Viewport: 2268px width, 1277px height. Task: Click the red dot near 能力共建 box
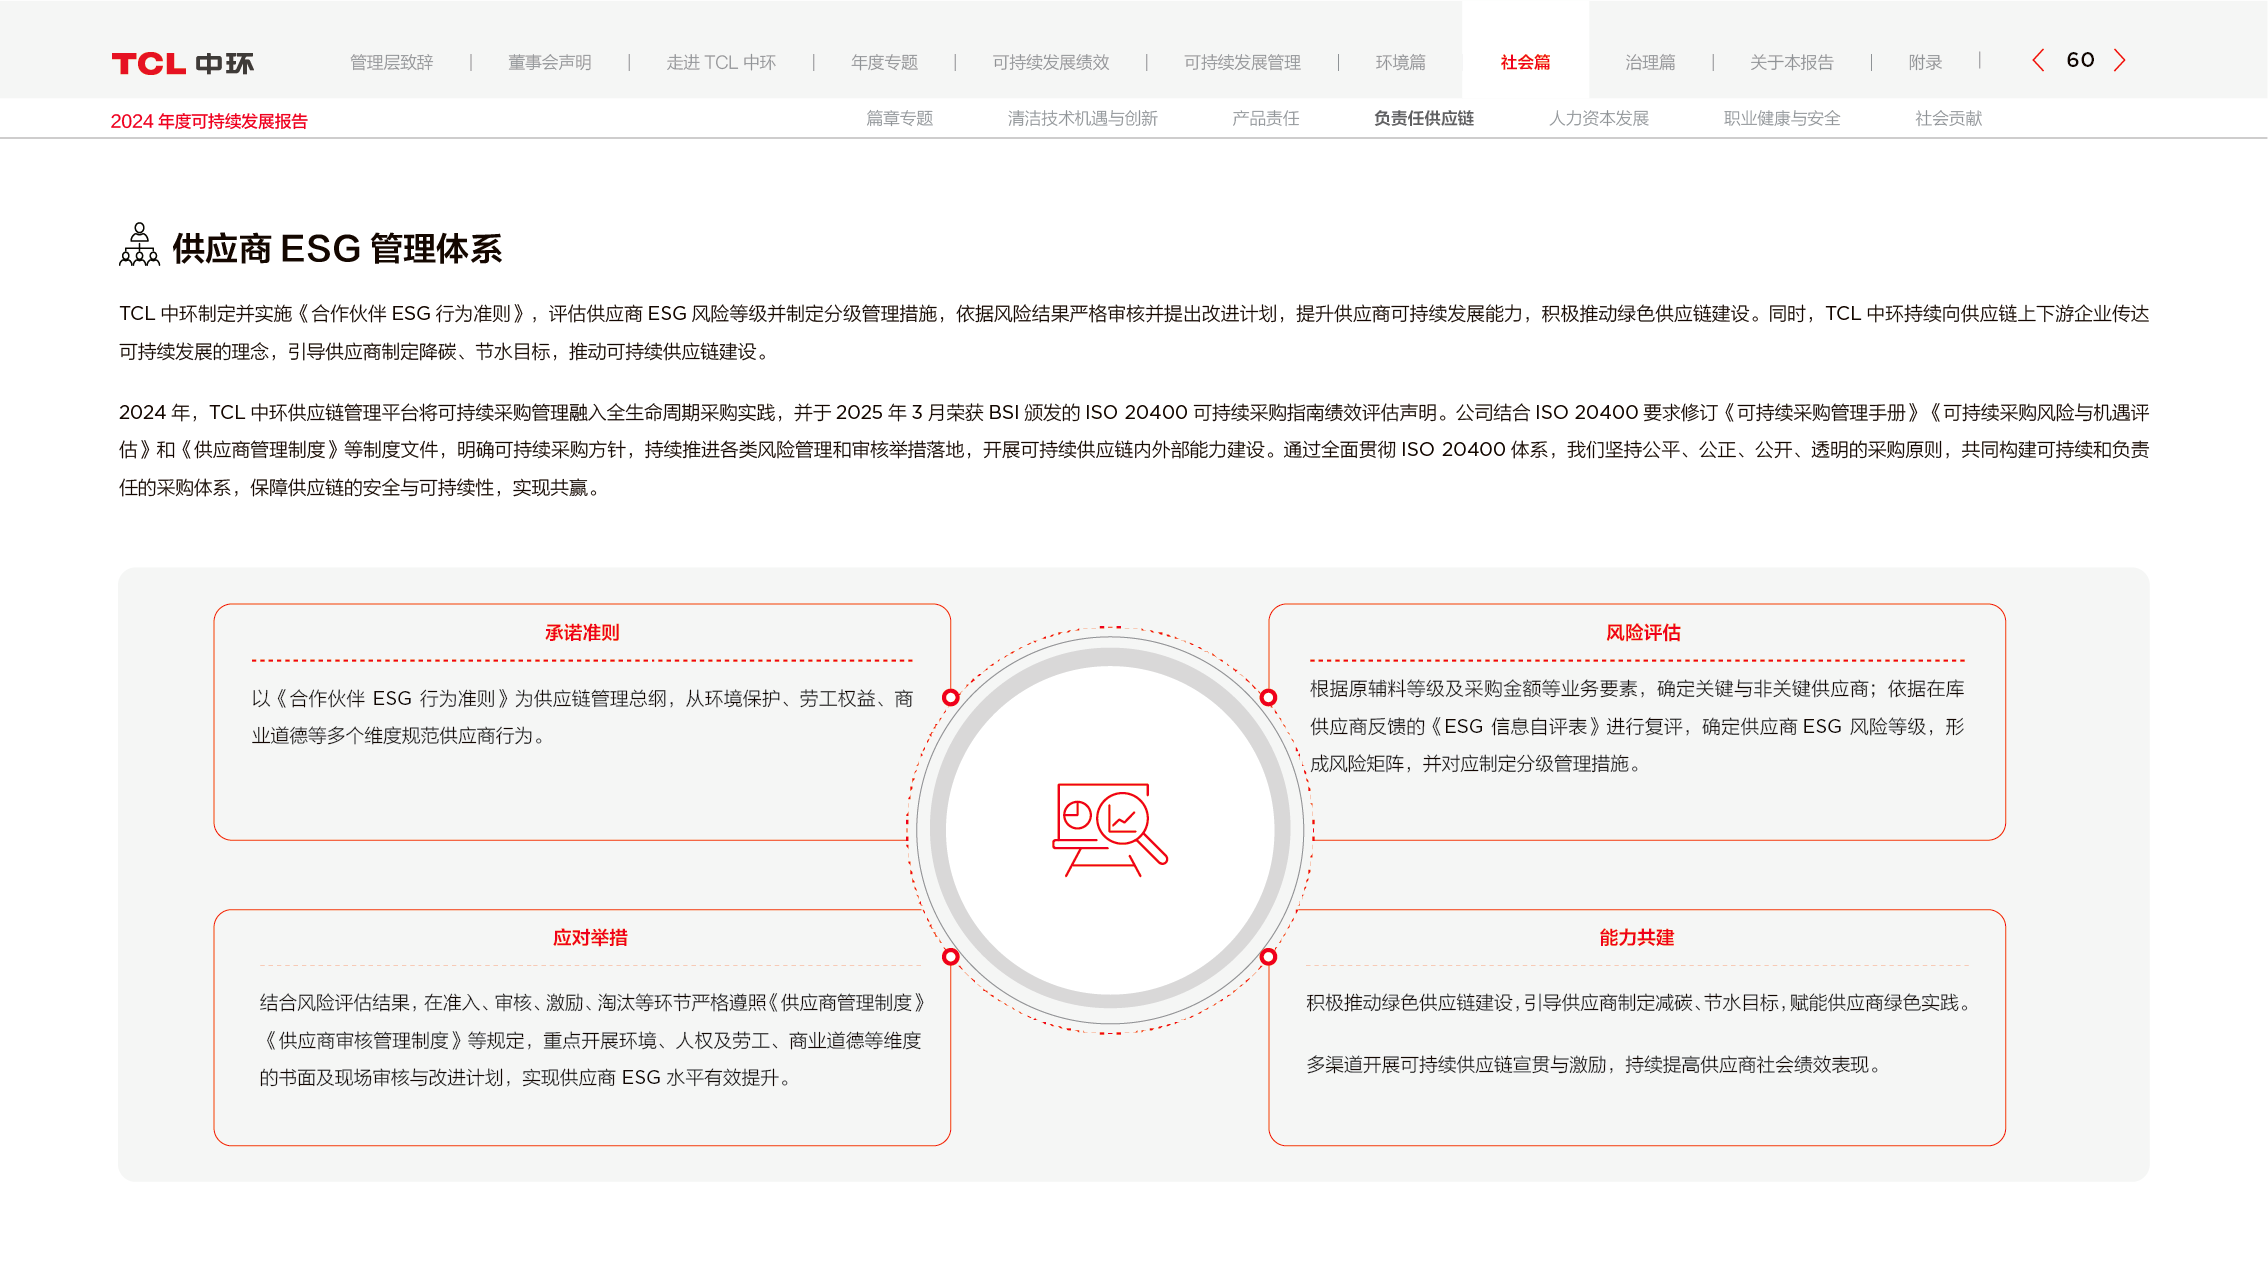(x=1268, y=957)
